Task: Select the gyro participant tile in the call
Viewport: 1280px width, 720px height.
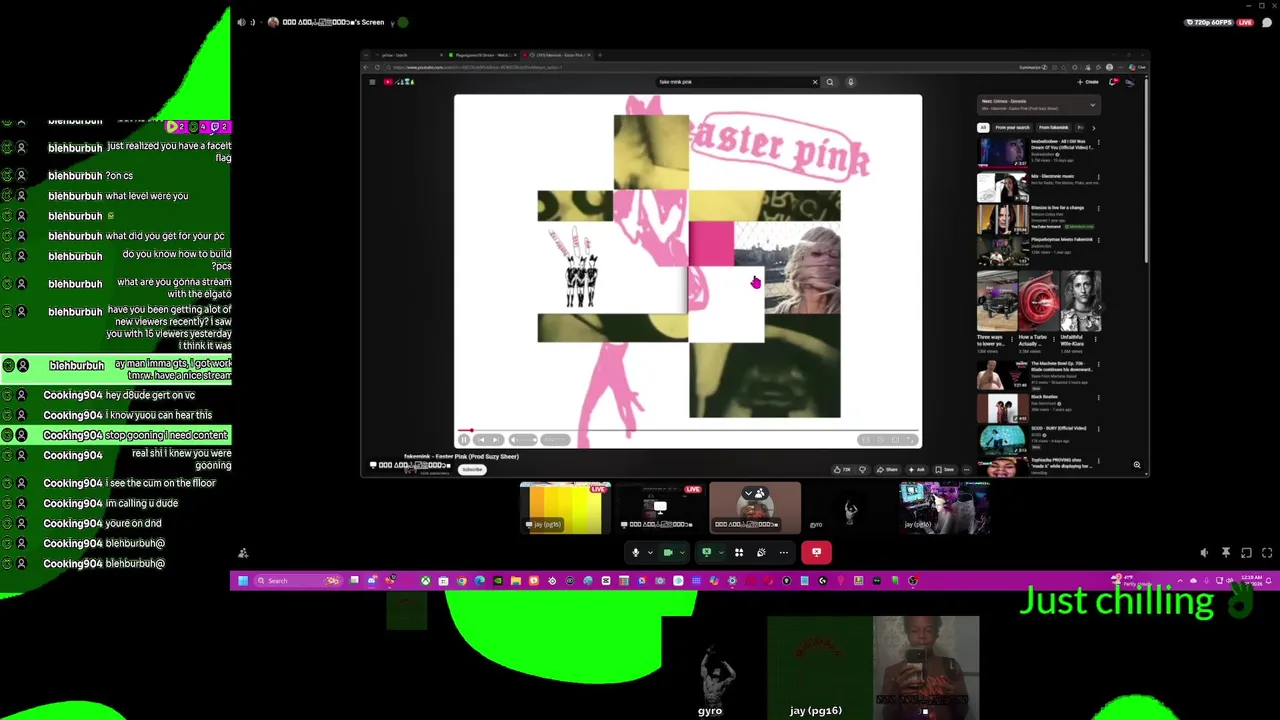Action: coord(850,508)
